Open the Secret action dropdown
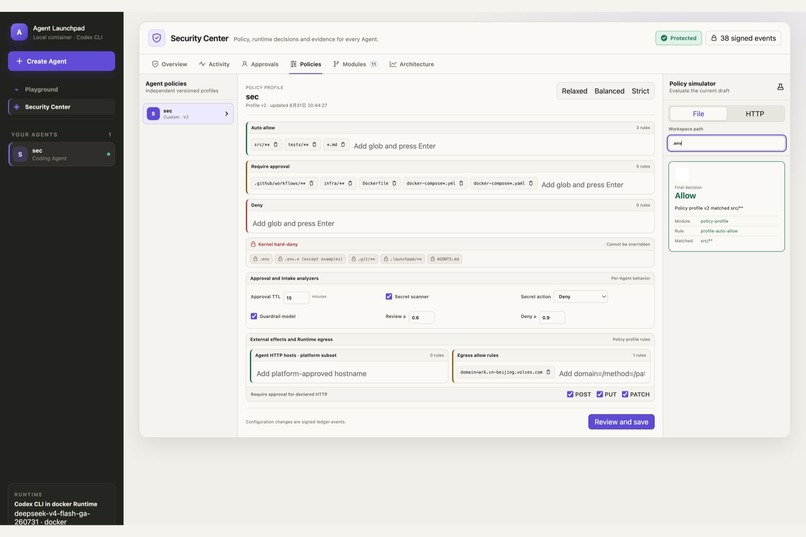806x537 pixels. [x=581, y=297]
